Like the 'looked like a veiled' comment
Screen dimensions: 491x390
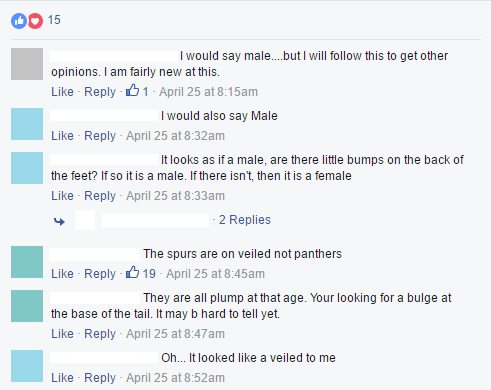(62, 378)
